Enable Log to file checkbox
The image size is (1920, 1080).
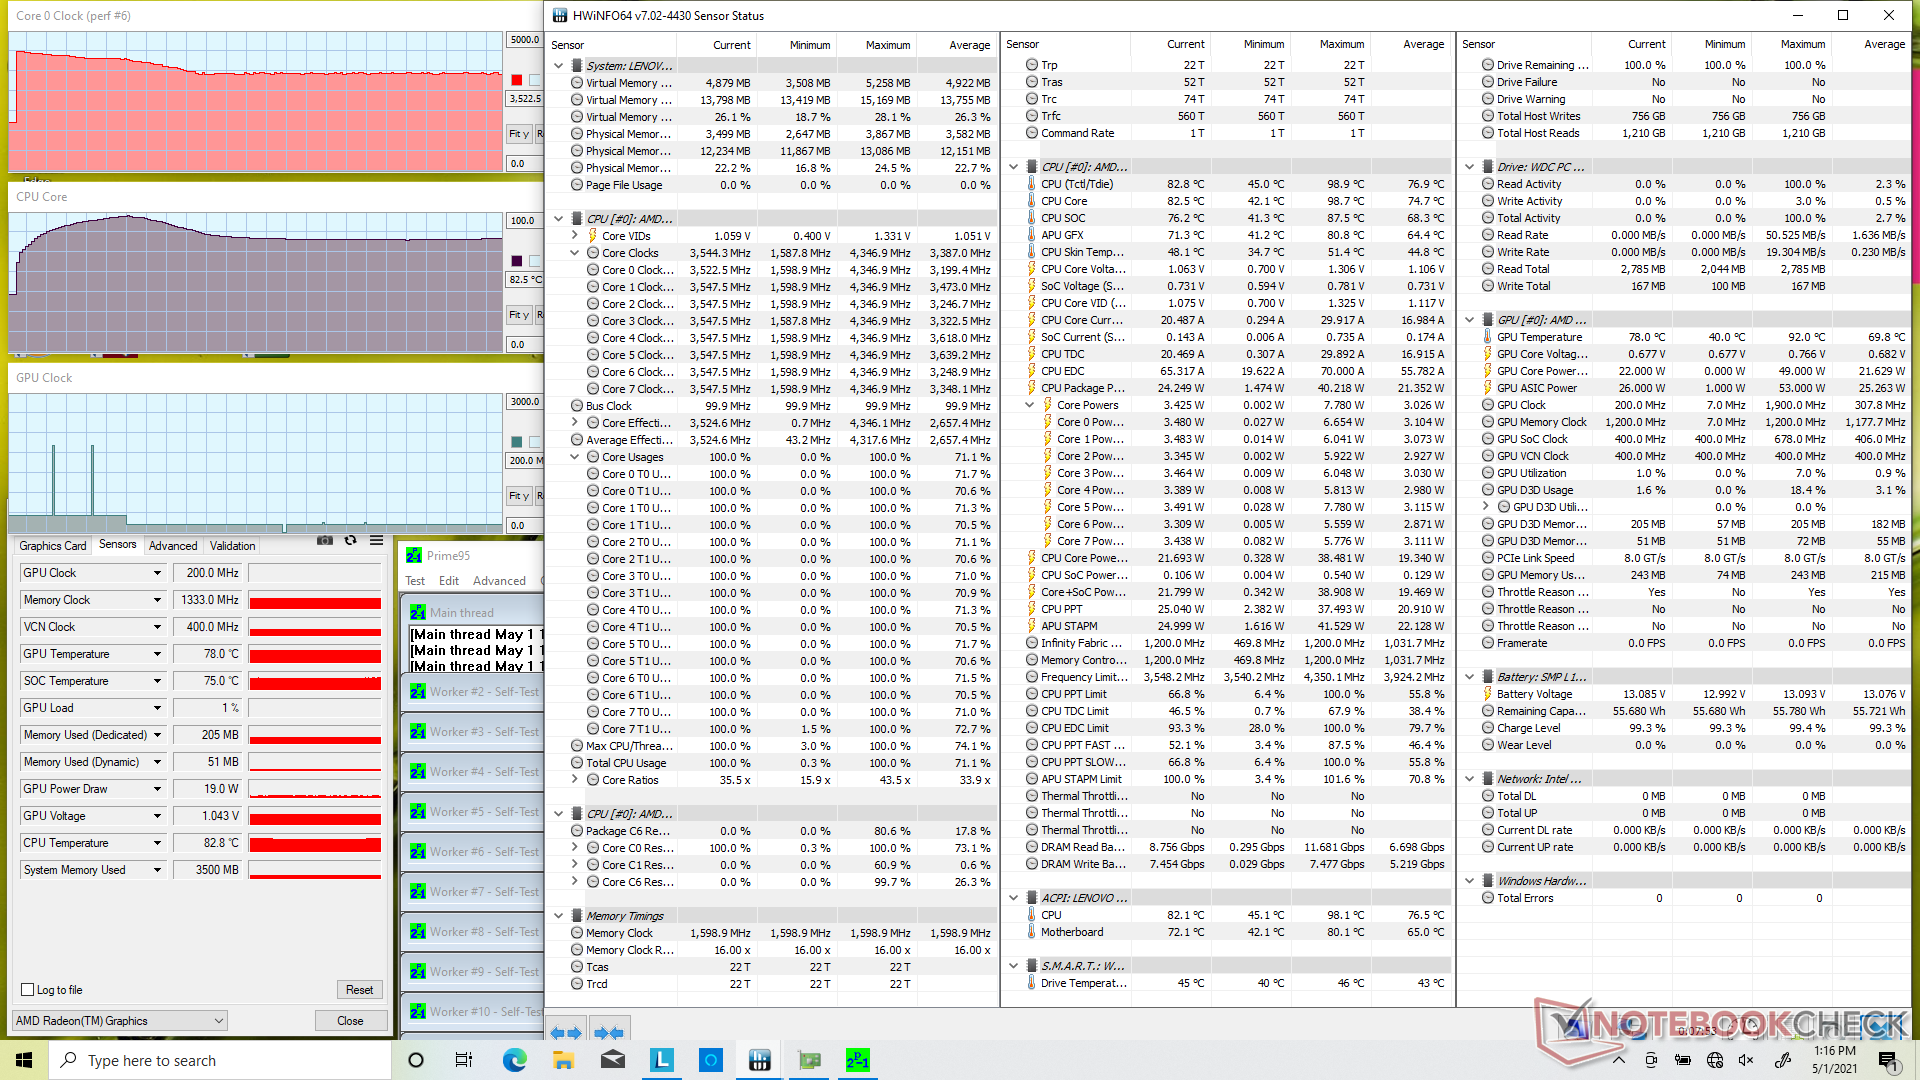pyautogui.click(x=28, y=990)
